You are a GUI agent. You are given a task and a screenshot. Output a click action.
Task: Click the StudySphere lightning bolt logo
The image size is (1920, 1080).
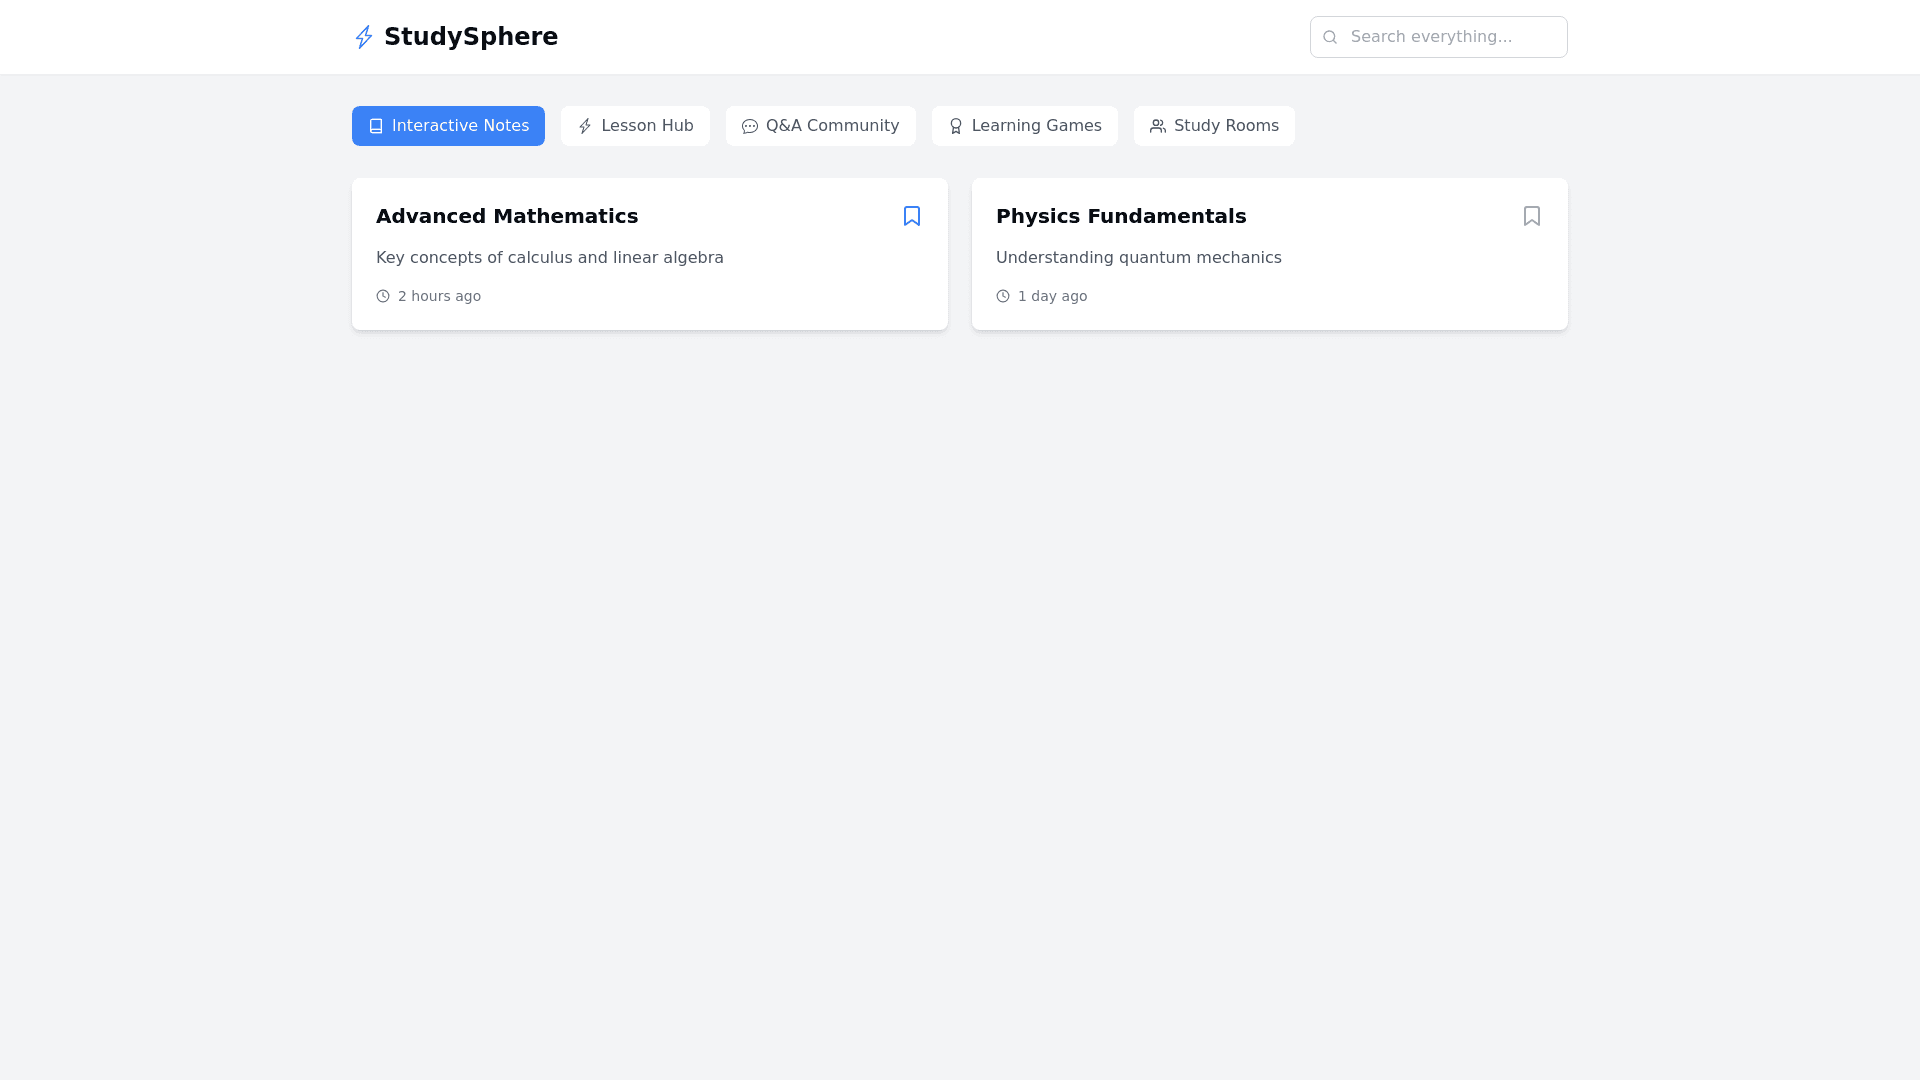click(364, 37)
